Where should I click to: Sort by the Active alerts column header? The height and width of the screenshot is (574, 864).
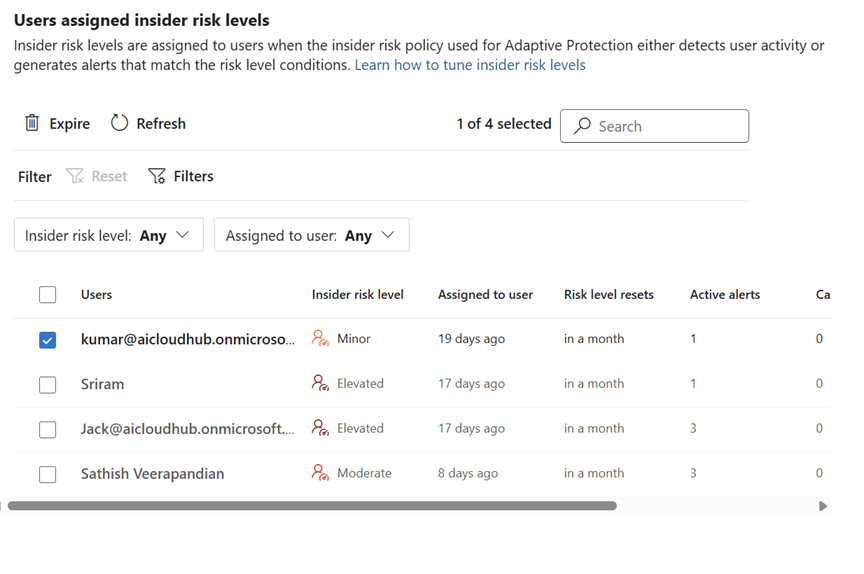[724, 295]
